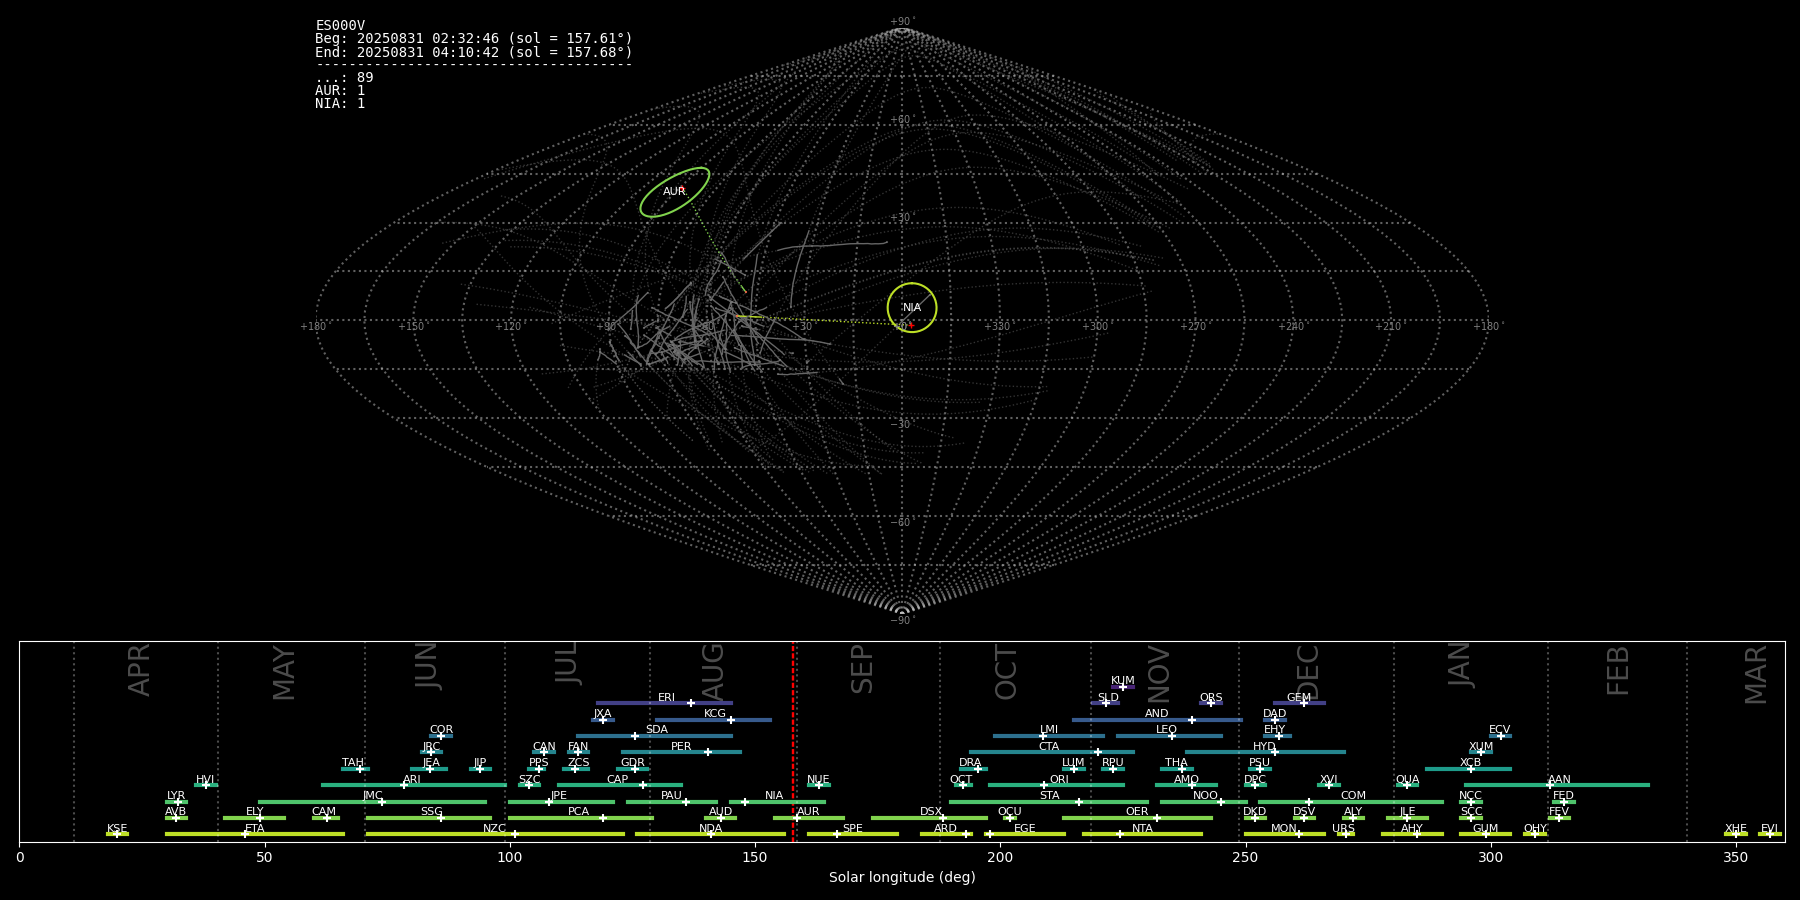Click the NIA label inside the yellow circle
The width and height of the screenshot is (1800, 900).
912,308
